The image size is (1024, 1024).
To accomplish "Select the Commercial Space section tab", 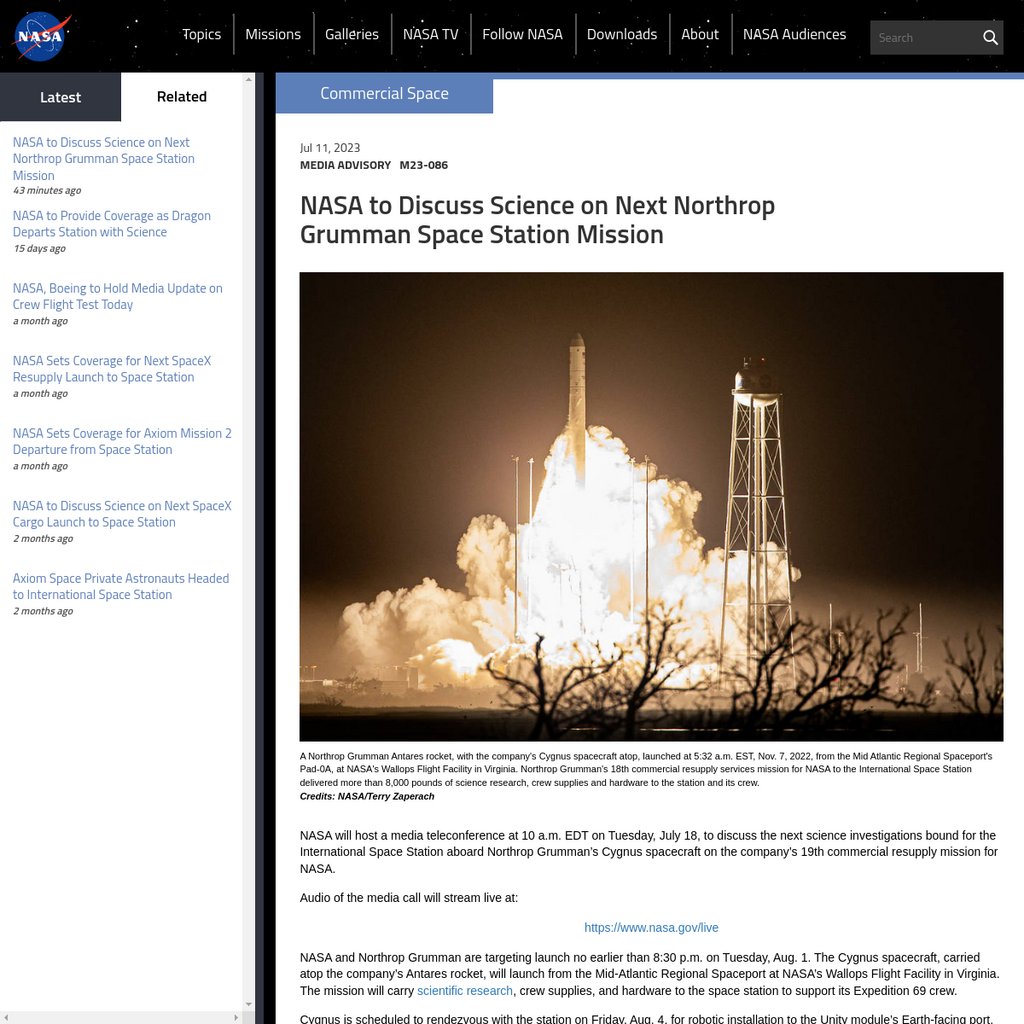I will coord(384,93).
